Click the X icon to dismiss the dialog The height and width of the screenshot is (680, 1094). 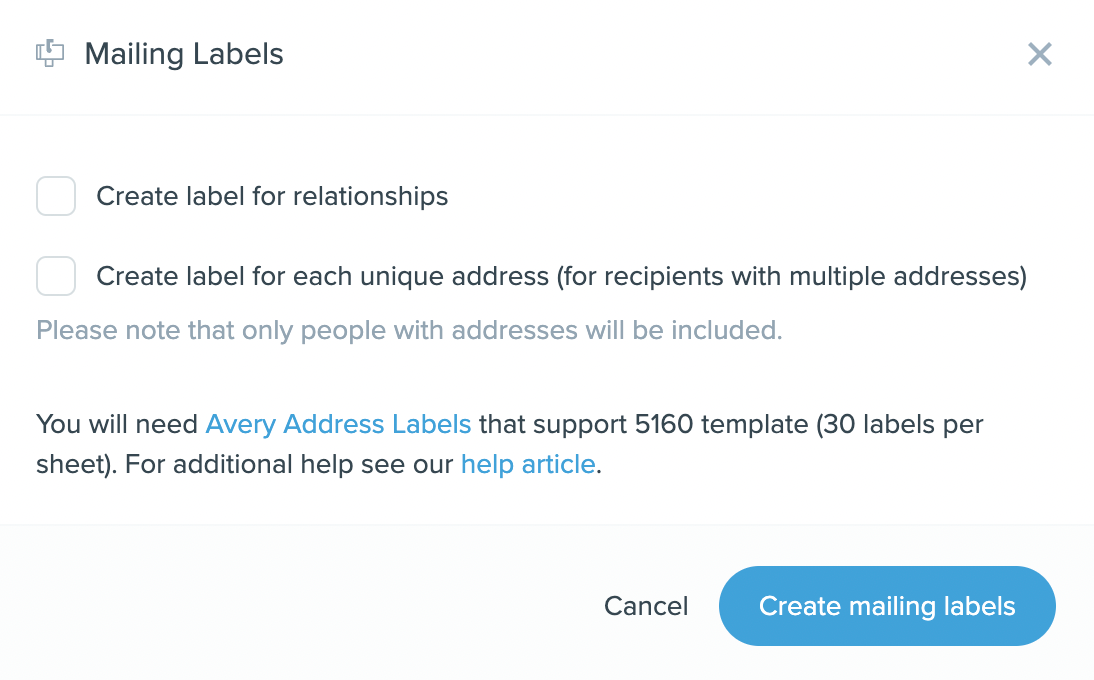[1039, 55]
